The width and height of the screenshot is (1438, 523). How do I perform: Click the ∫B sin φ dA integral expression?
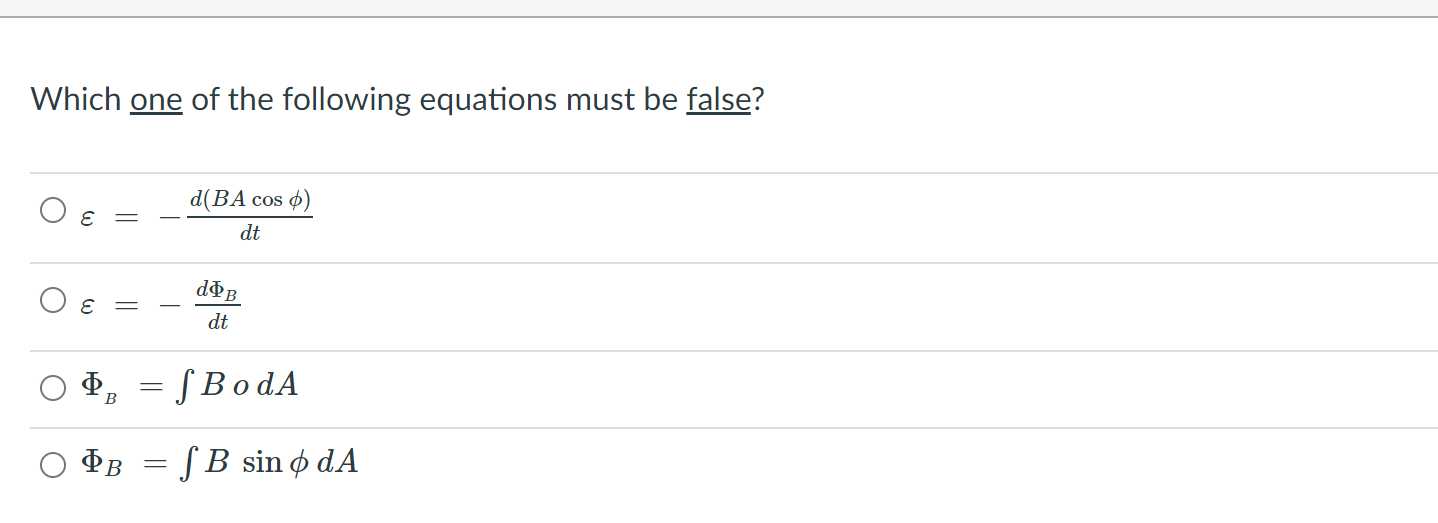(271, 462)
